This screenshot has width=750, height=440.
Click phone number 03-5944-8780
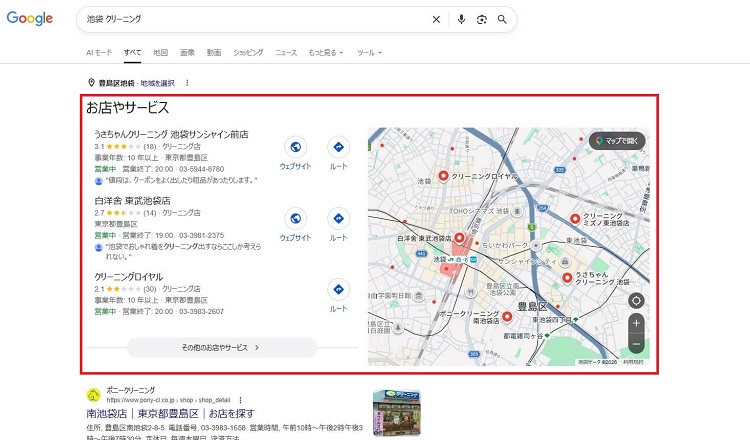click(x=201, y=169)
